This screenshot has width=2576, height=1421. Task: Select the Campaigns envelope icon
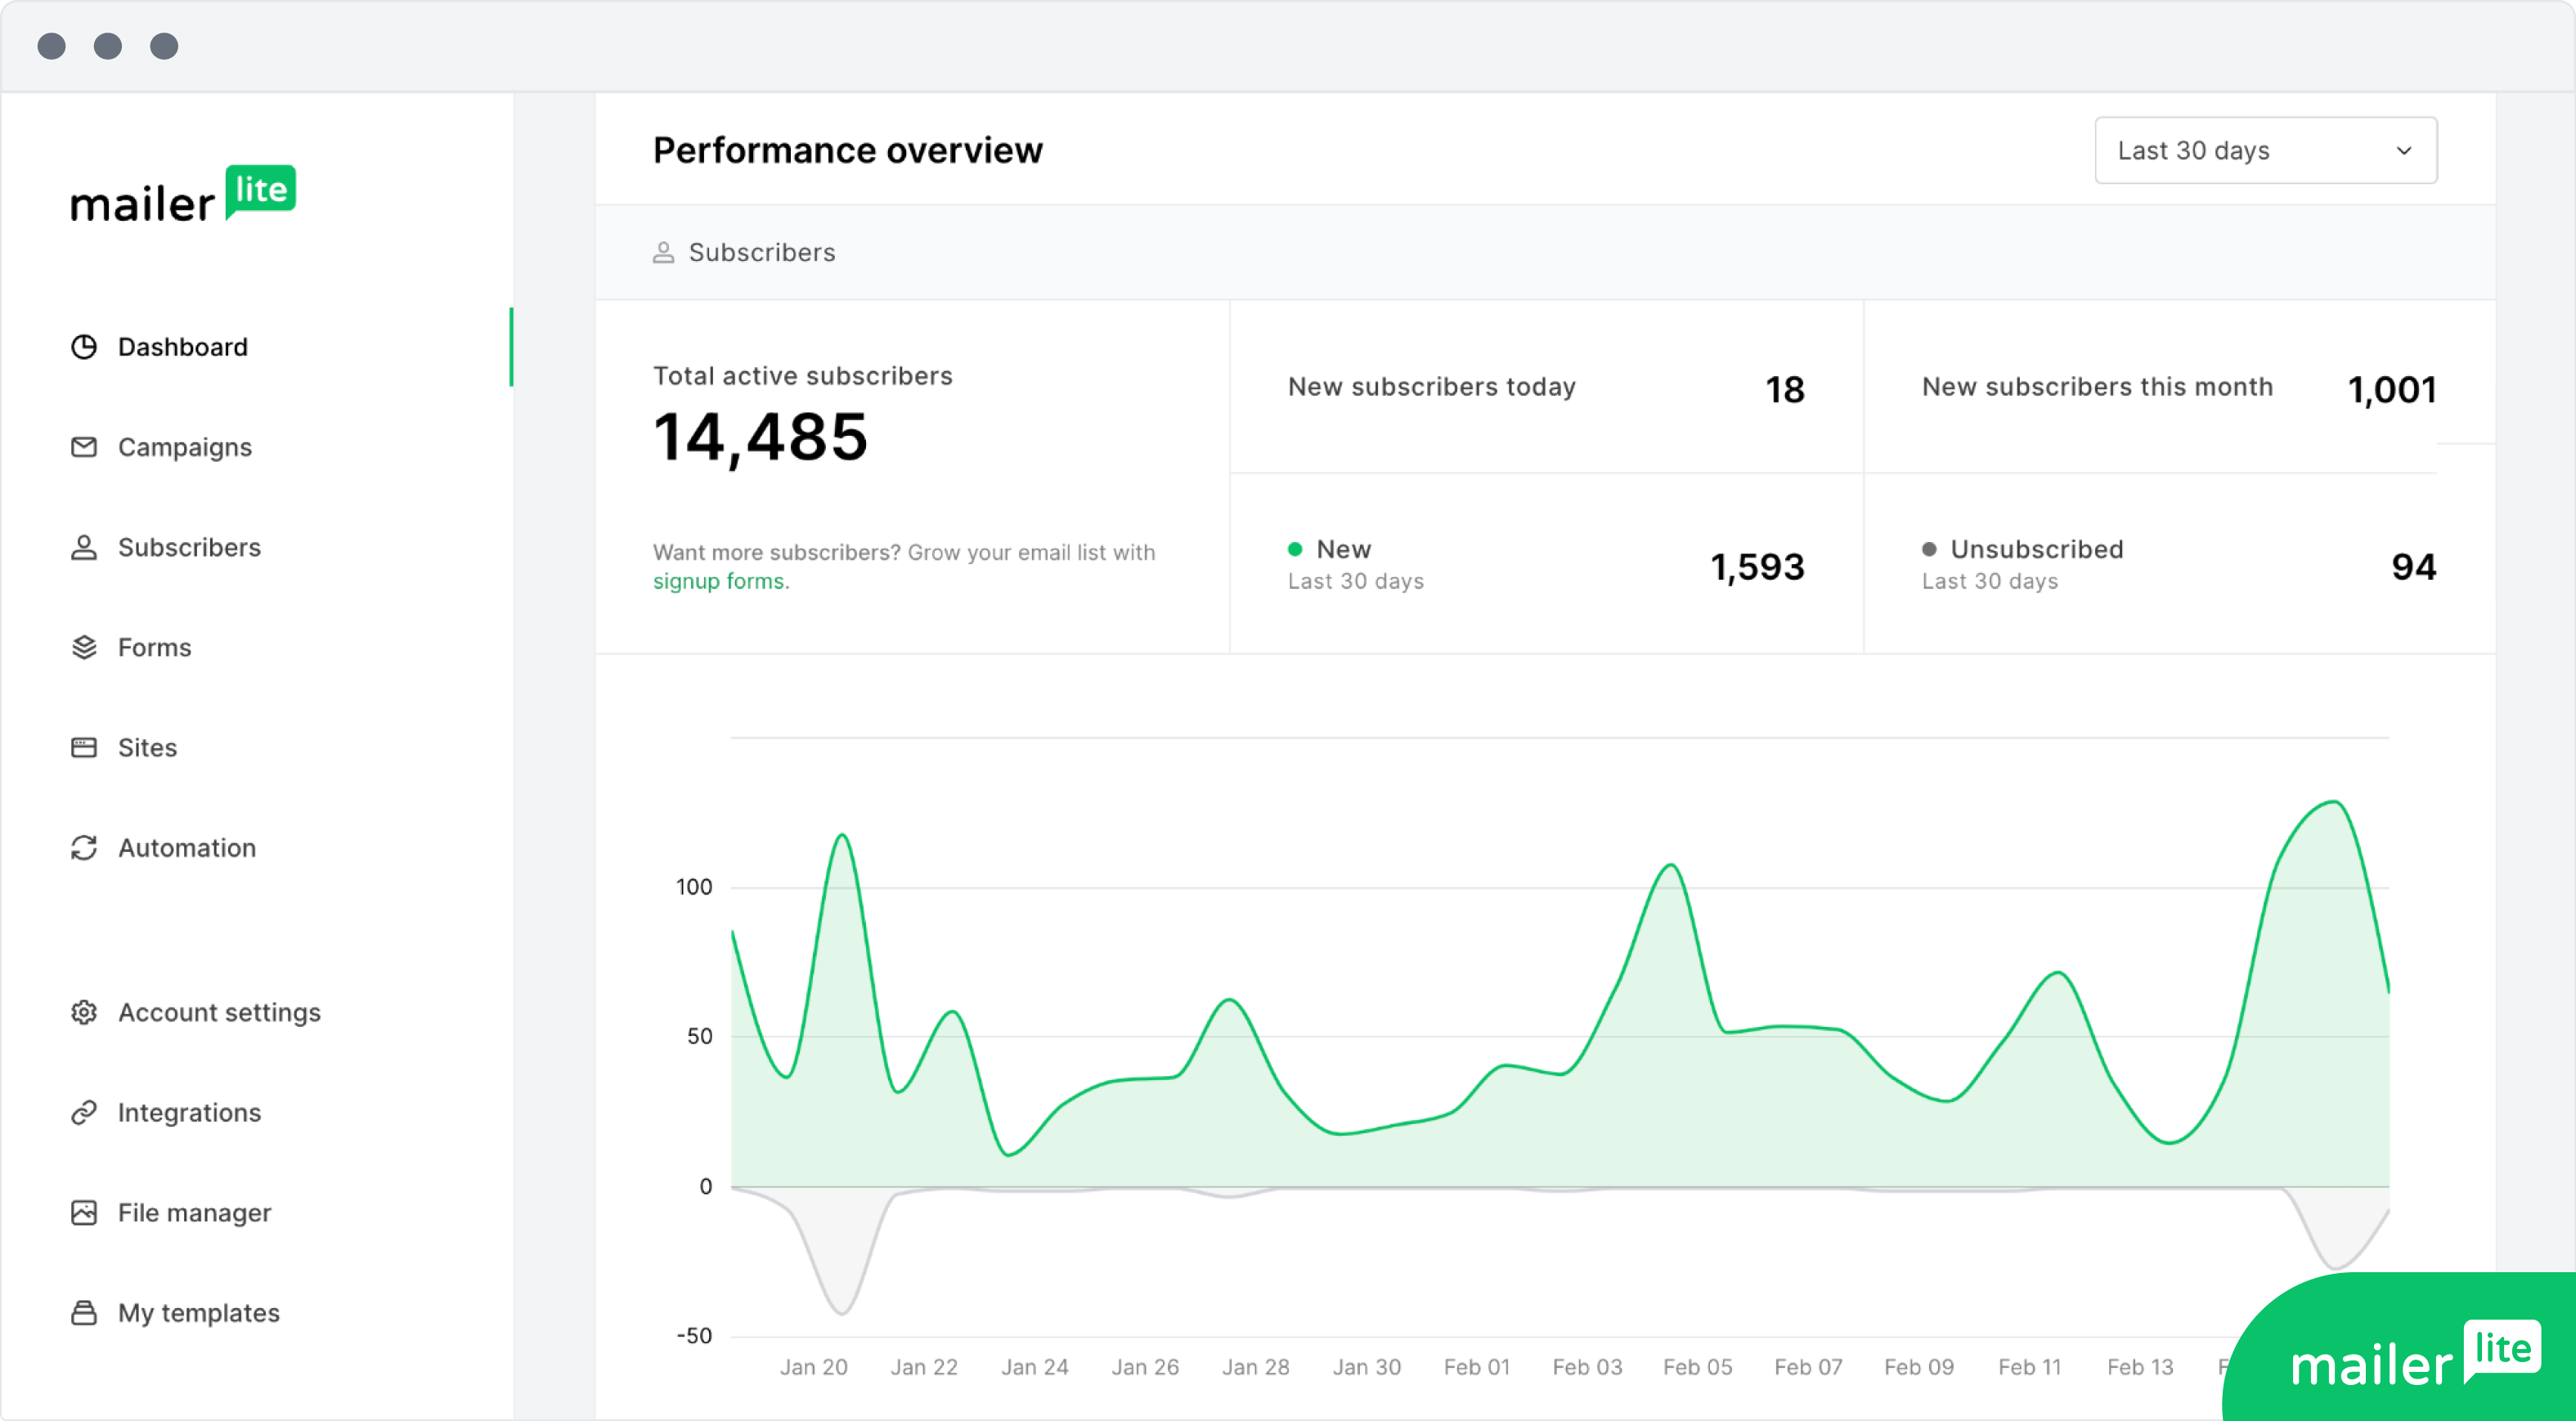tap(85, 447)
